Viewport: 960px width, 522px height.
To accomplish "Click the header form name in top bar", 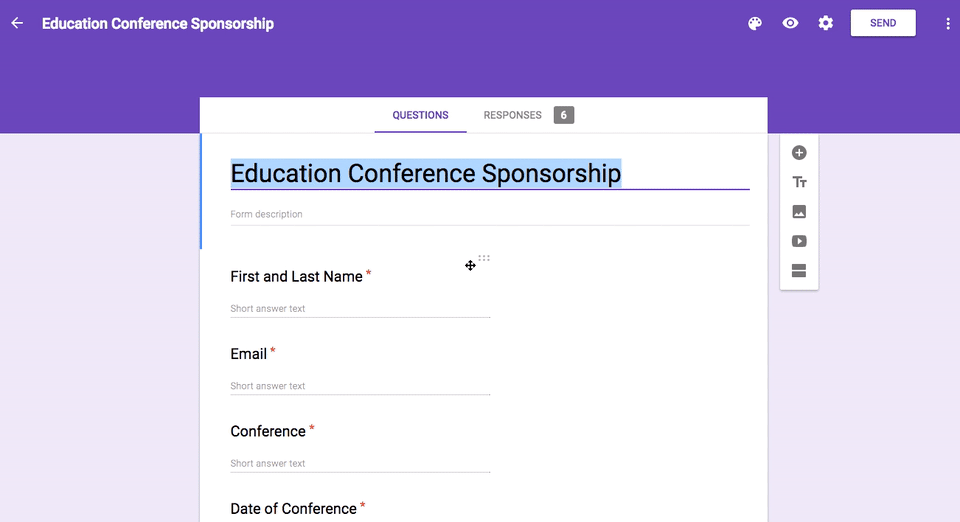I will click(x=158, y=23).
